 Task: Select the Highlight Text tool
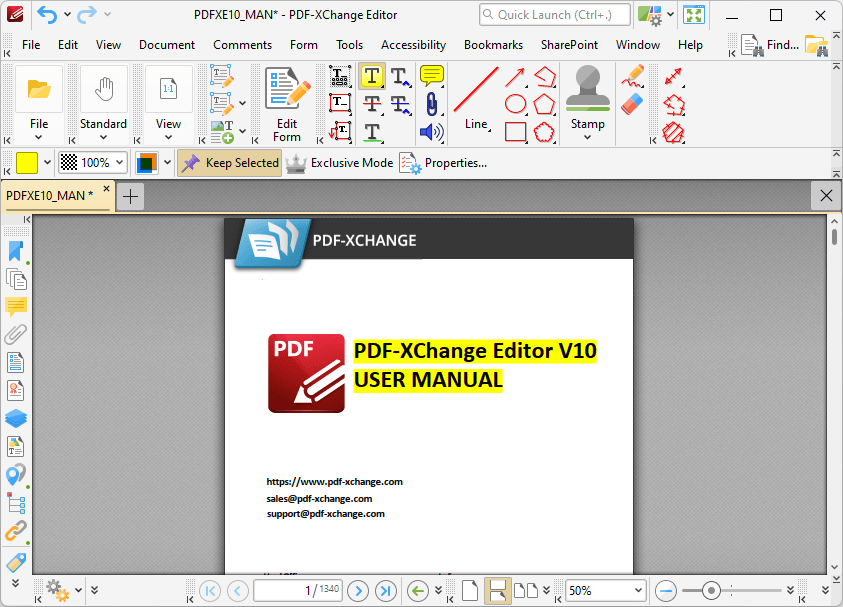(x=372, y=76)
